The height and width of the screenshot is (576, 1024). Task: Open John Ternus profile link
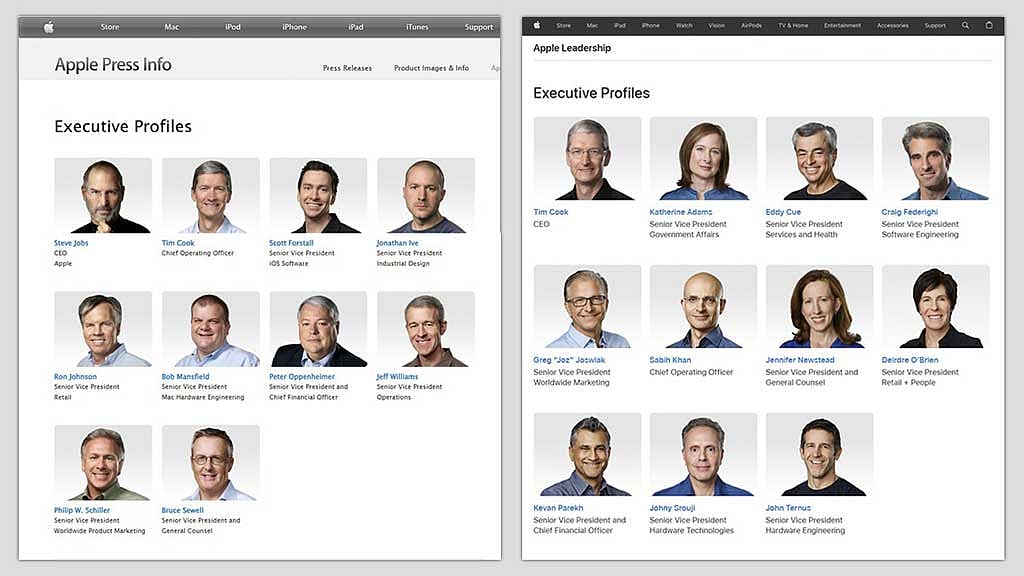tap(788, 508)
